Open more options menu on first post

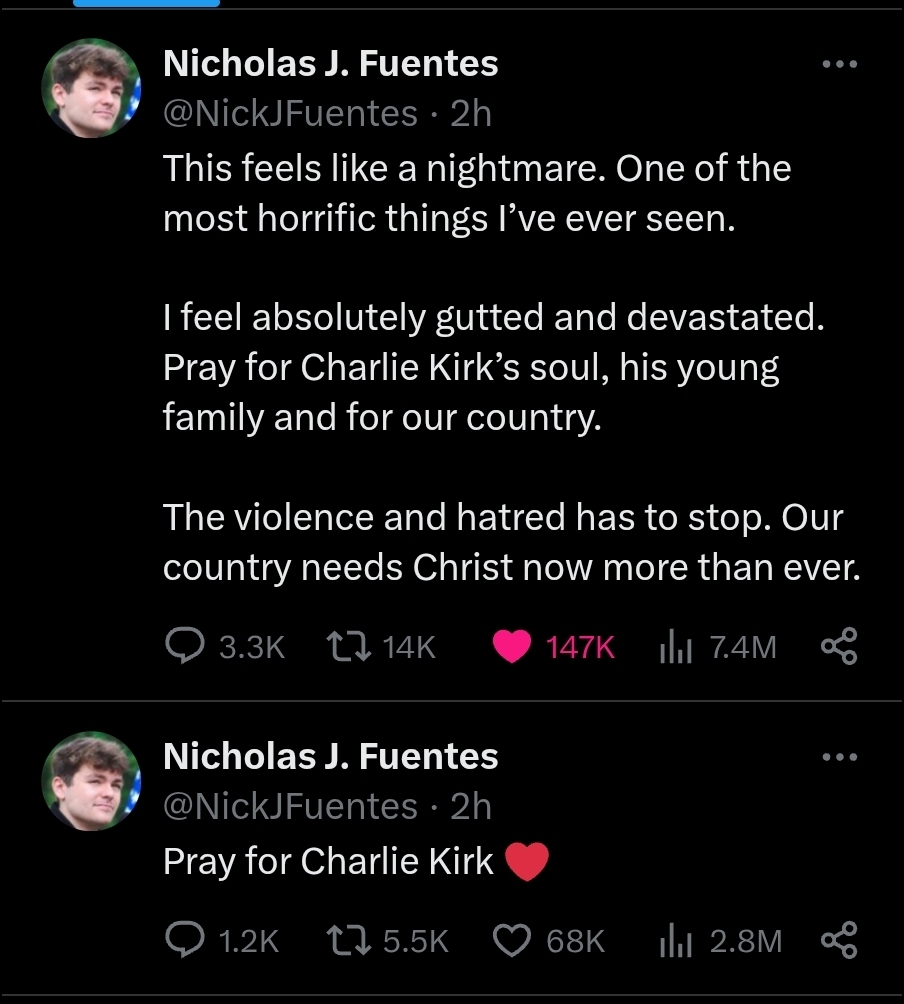click(x=839, y=65)
